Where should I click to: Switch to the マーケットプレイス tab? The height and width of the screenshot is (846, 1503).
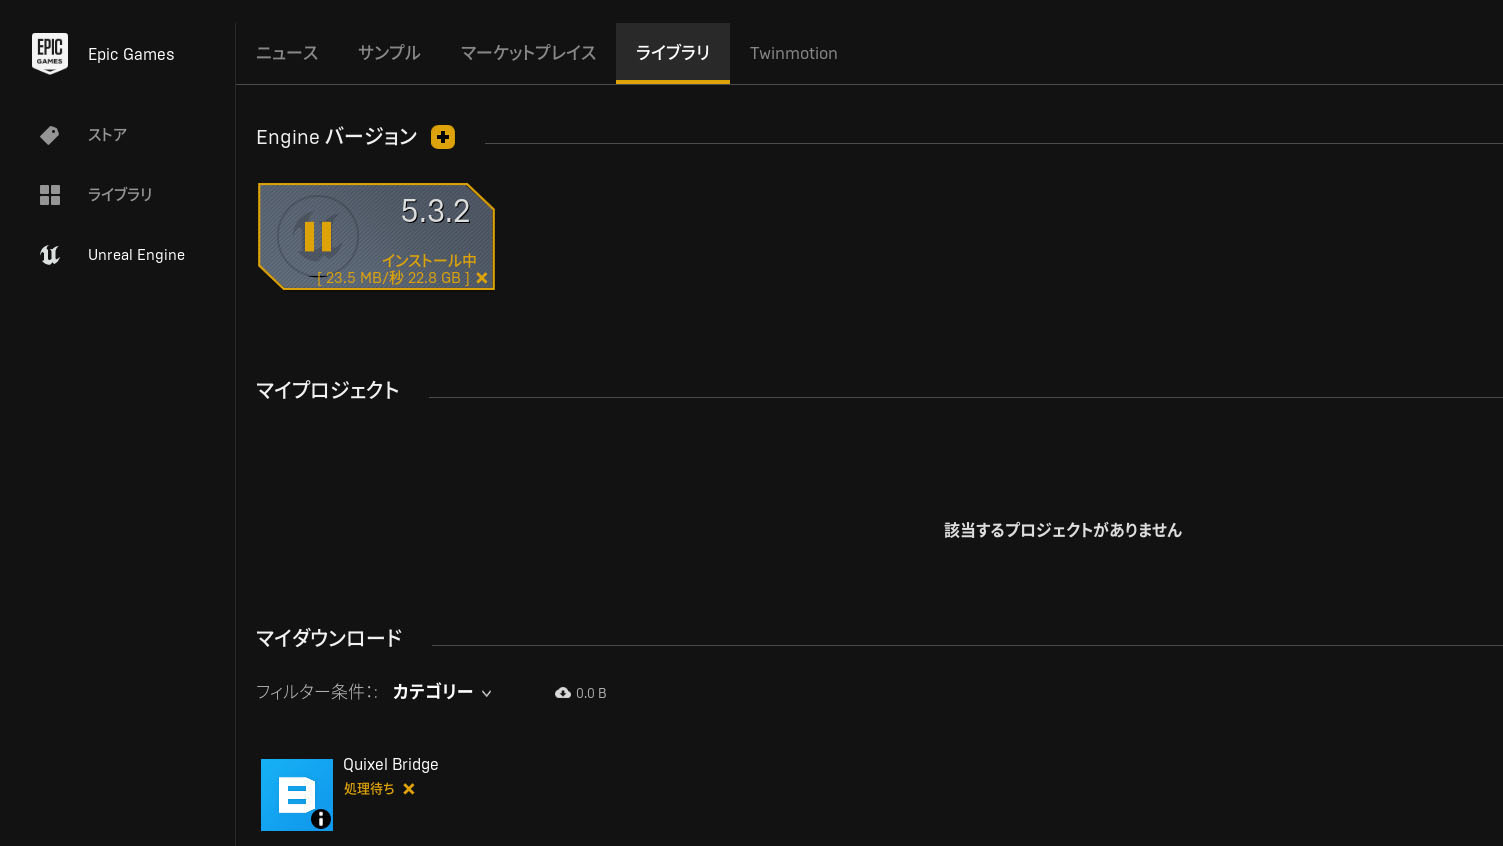tap(528, 53)
